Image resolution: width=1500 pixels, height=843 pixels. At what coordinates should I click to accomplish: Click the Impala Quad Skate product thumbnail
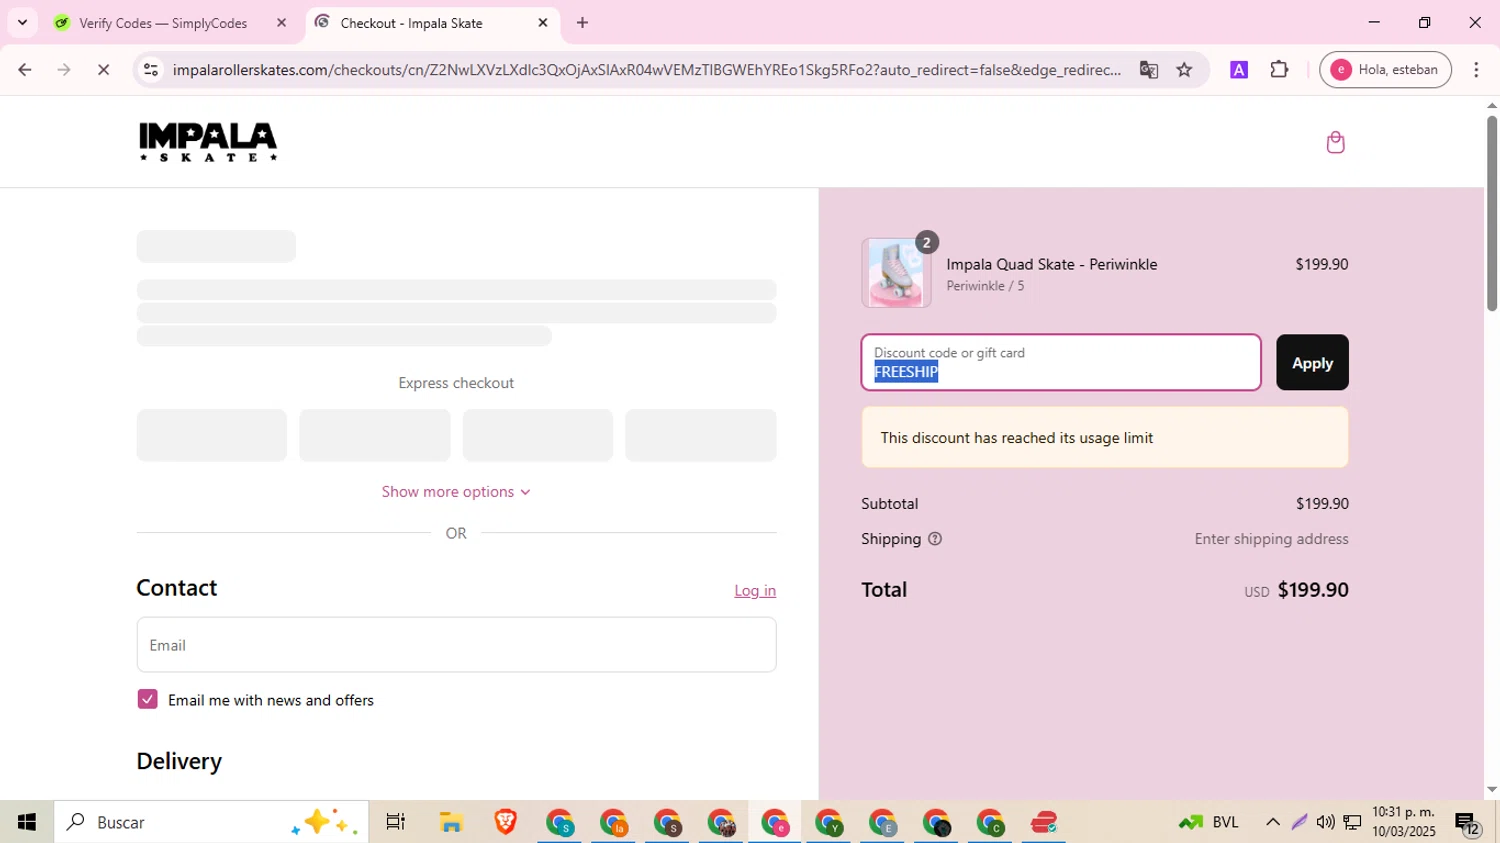[x=896, y=273]
